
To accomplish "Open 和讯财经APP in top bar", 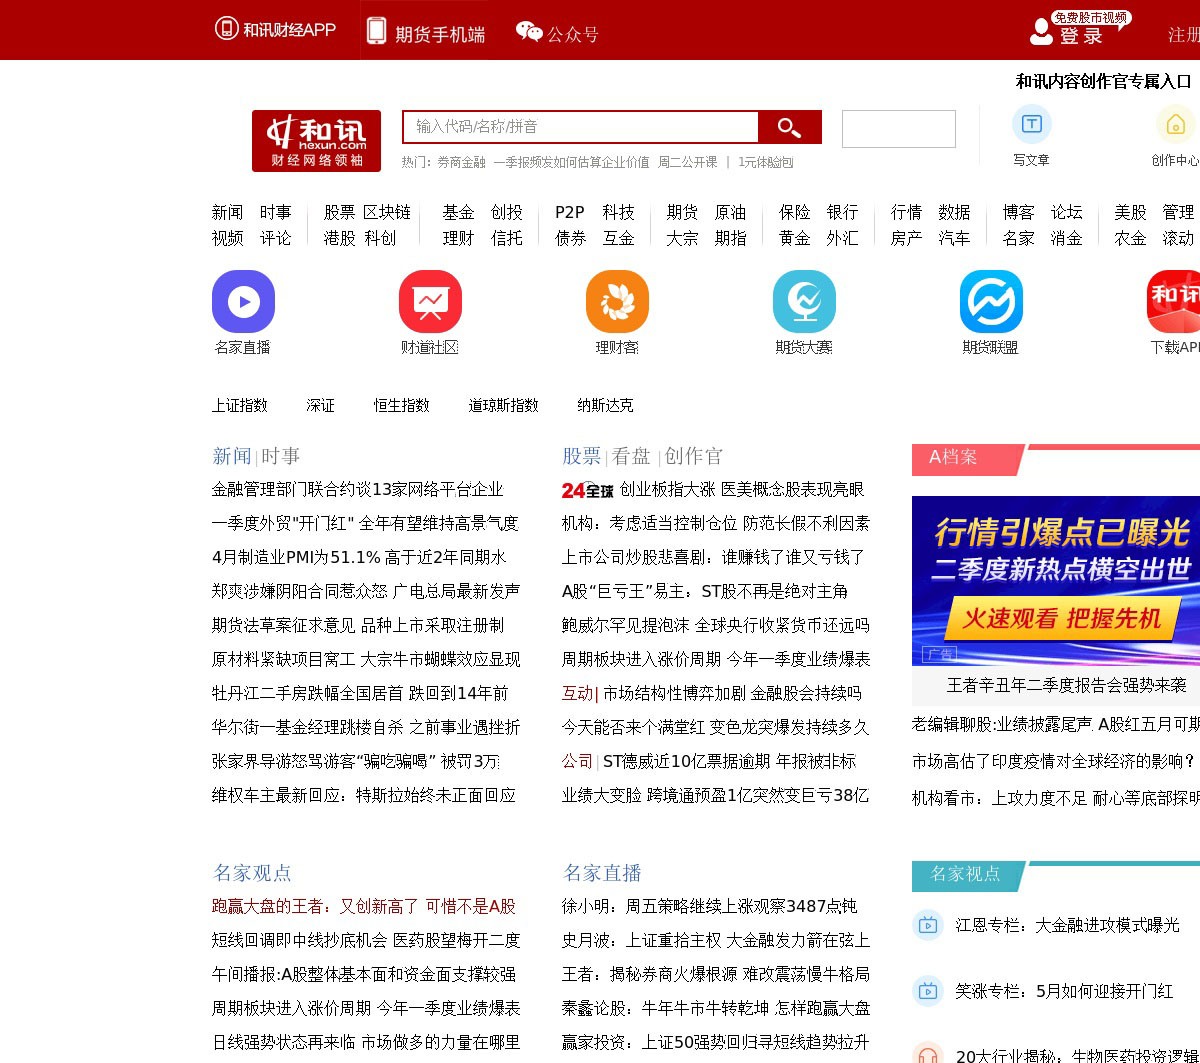I will 276,30.
